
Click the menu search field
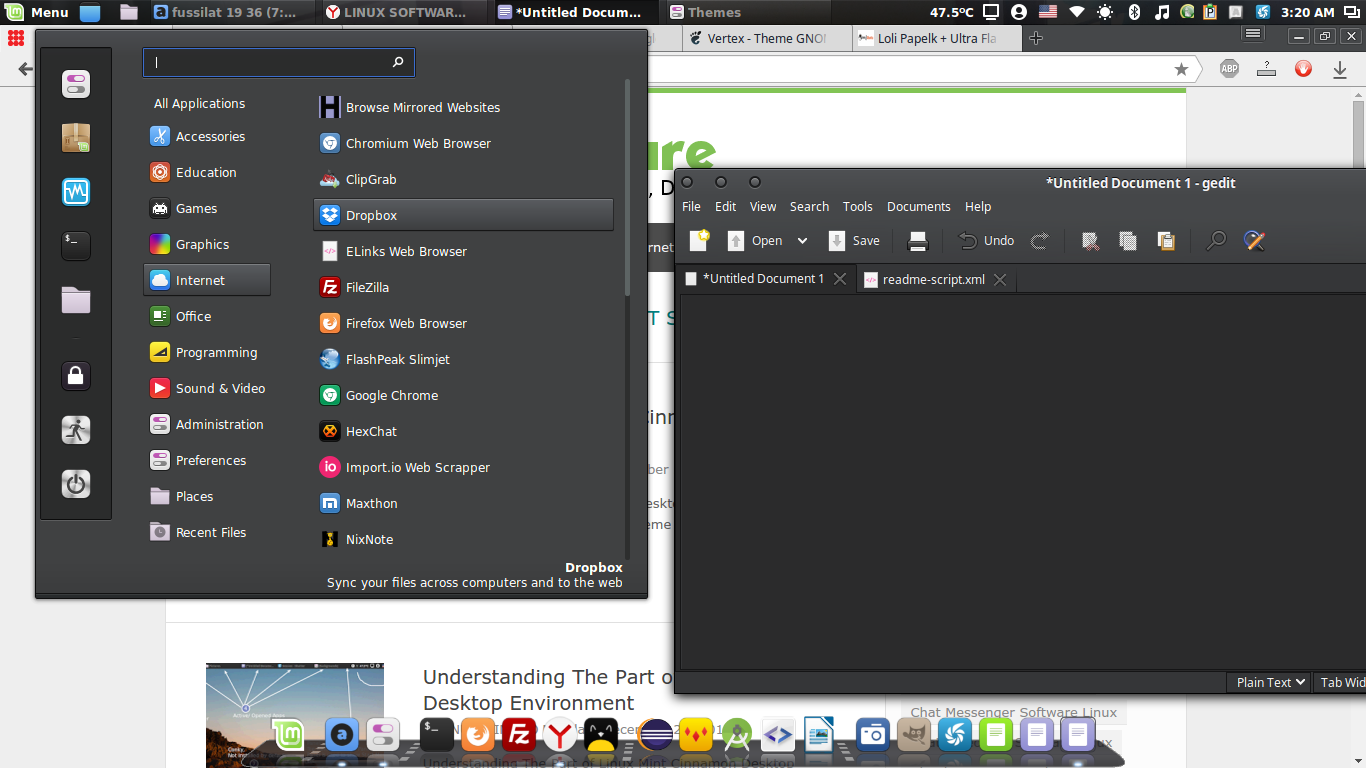(x=278, y=62)
